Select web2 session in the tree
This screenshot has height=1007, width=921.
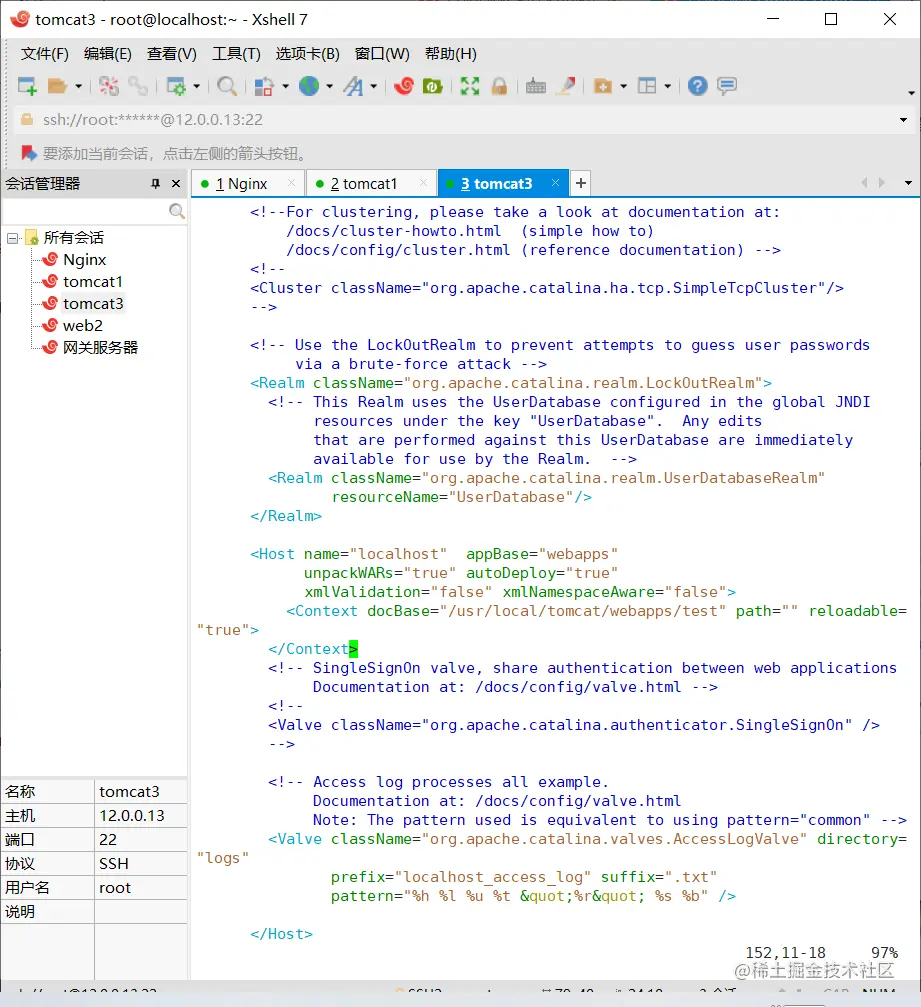pyautogui.click(x=82, y=326)
